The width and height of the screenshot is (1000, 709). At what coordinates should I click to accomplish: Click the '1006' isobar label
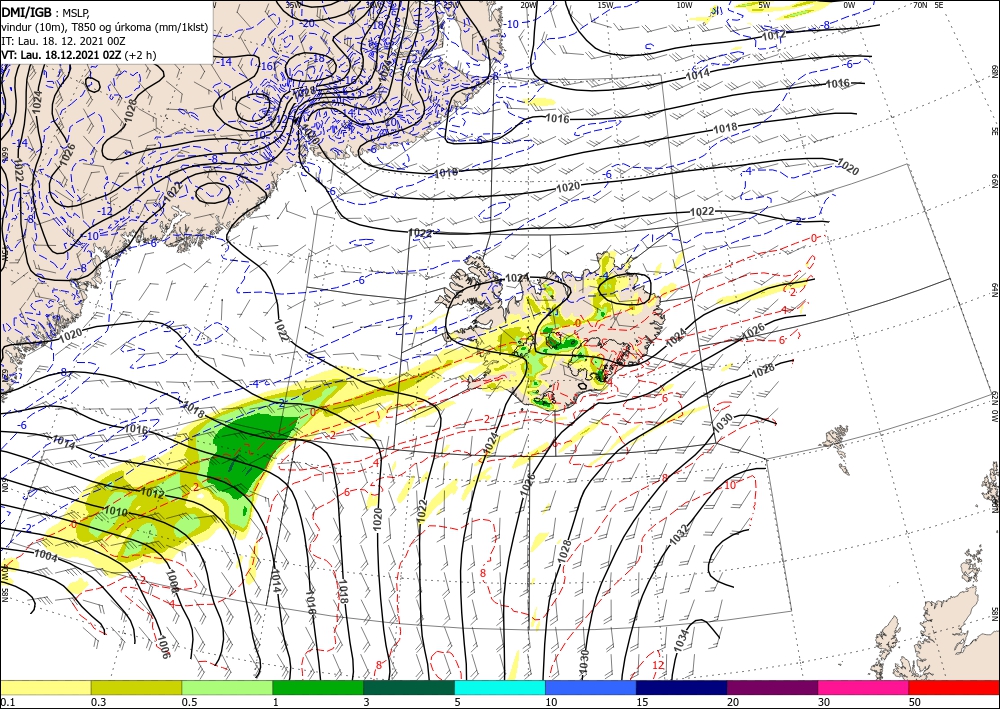point(163,647)
